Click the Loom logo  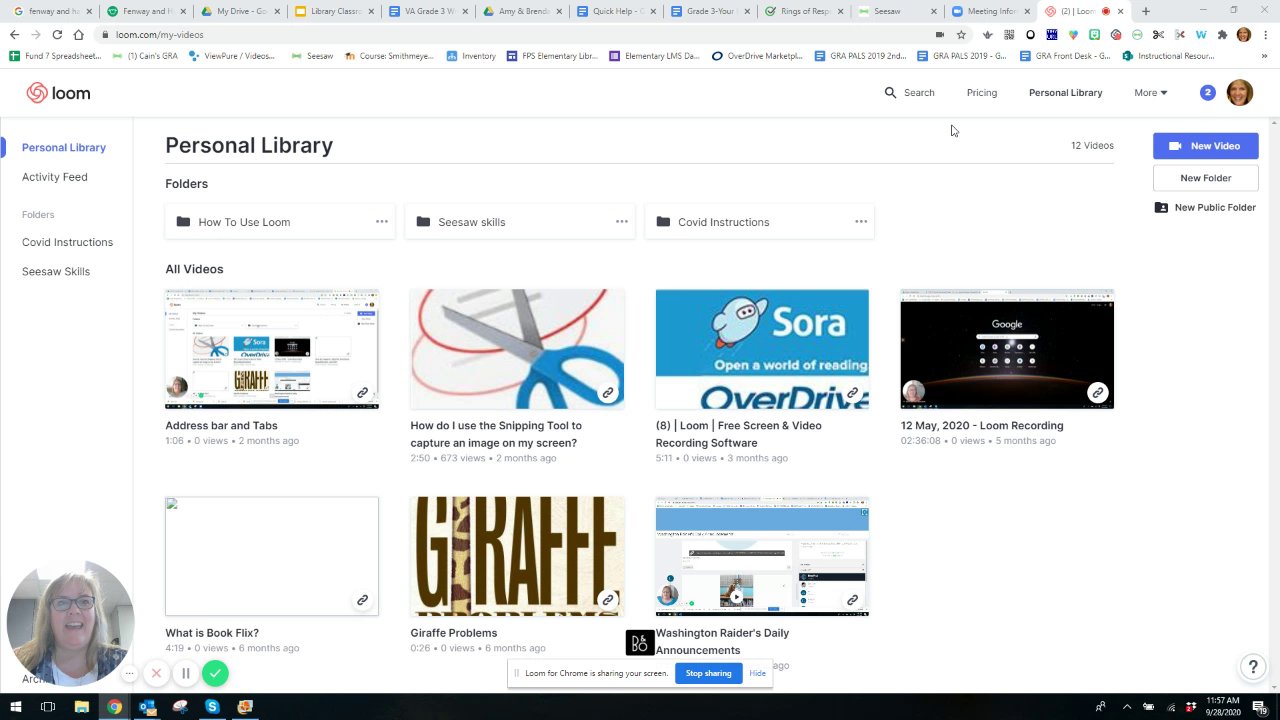point(58,93)
